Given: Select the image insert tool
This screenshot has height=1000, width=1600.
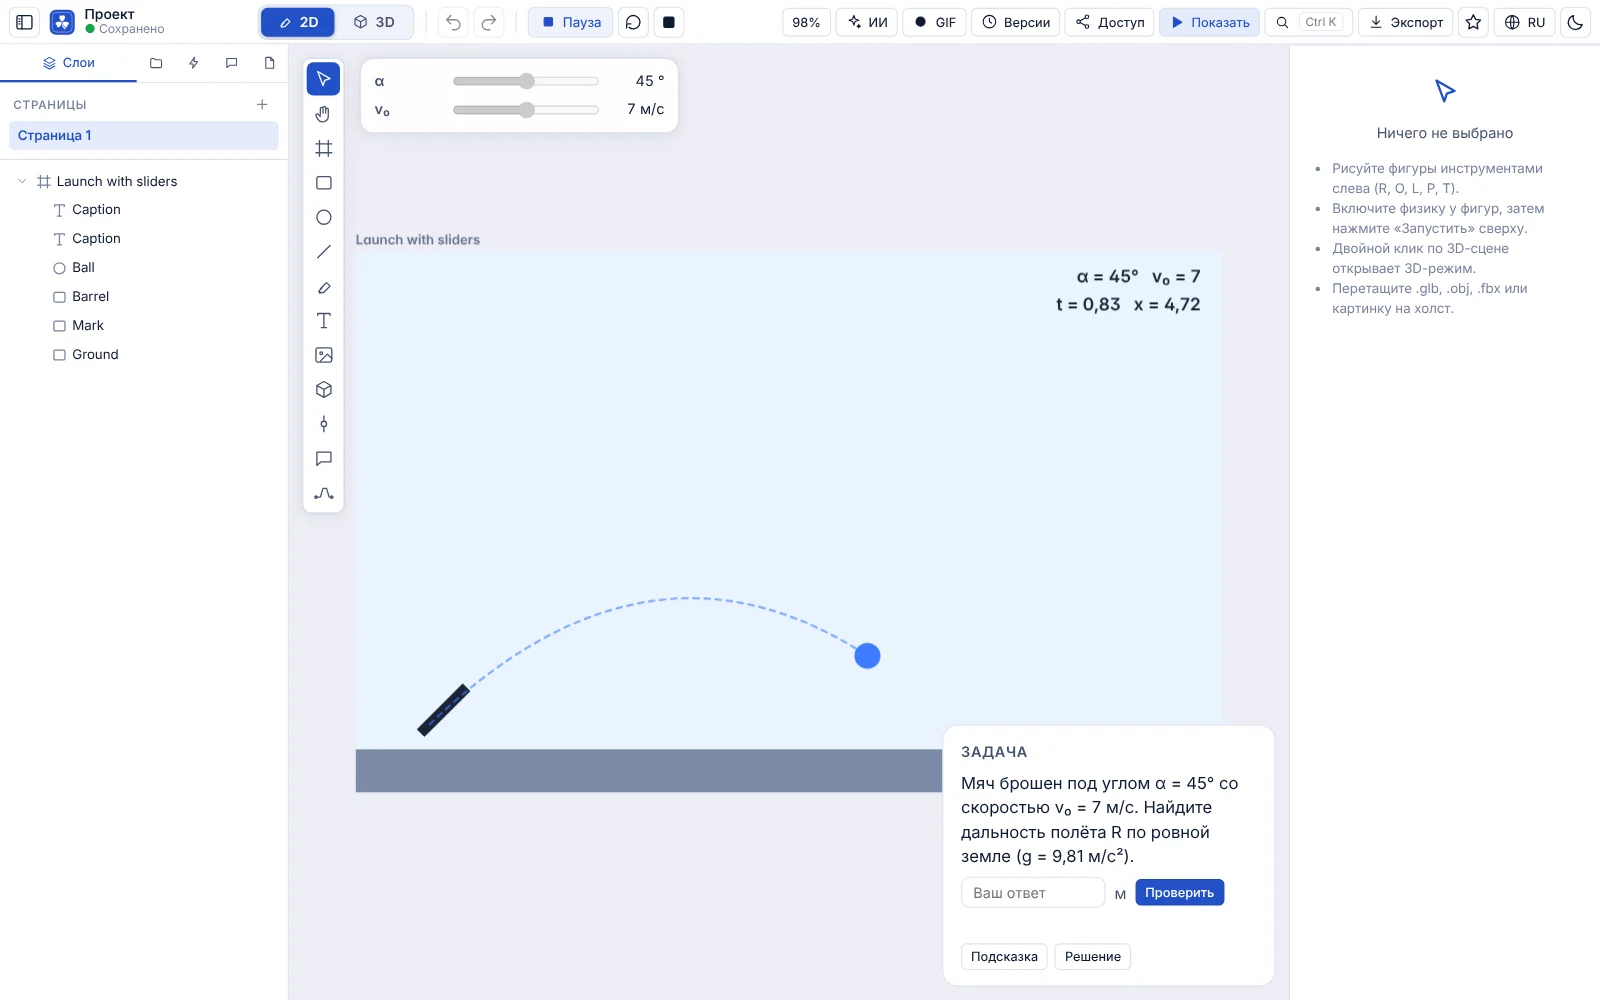Looking at the screenshot, I should coord(323,355).
